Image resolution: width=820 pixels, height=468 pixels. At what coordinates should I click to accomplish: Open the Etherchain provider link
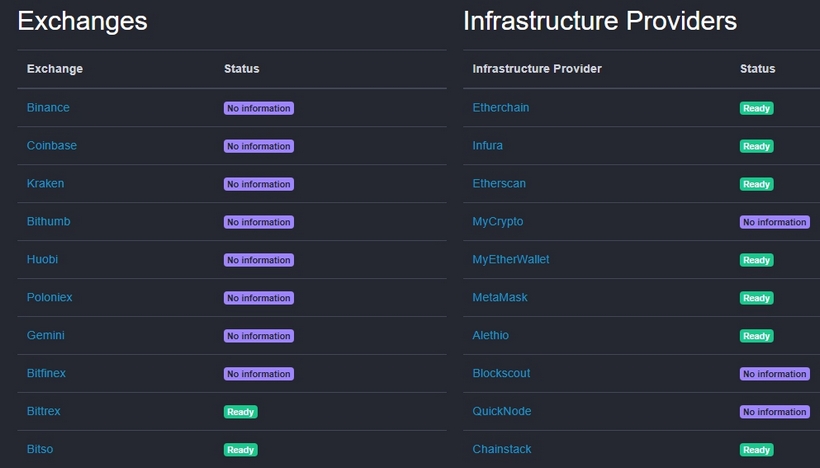click(x=501, y=108)
